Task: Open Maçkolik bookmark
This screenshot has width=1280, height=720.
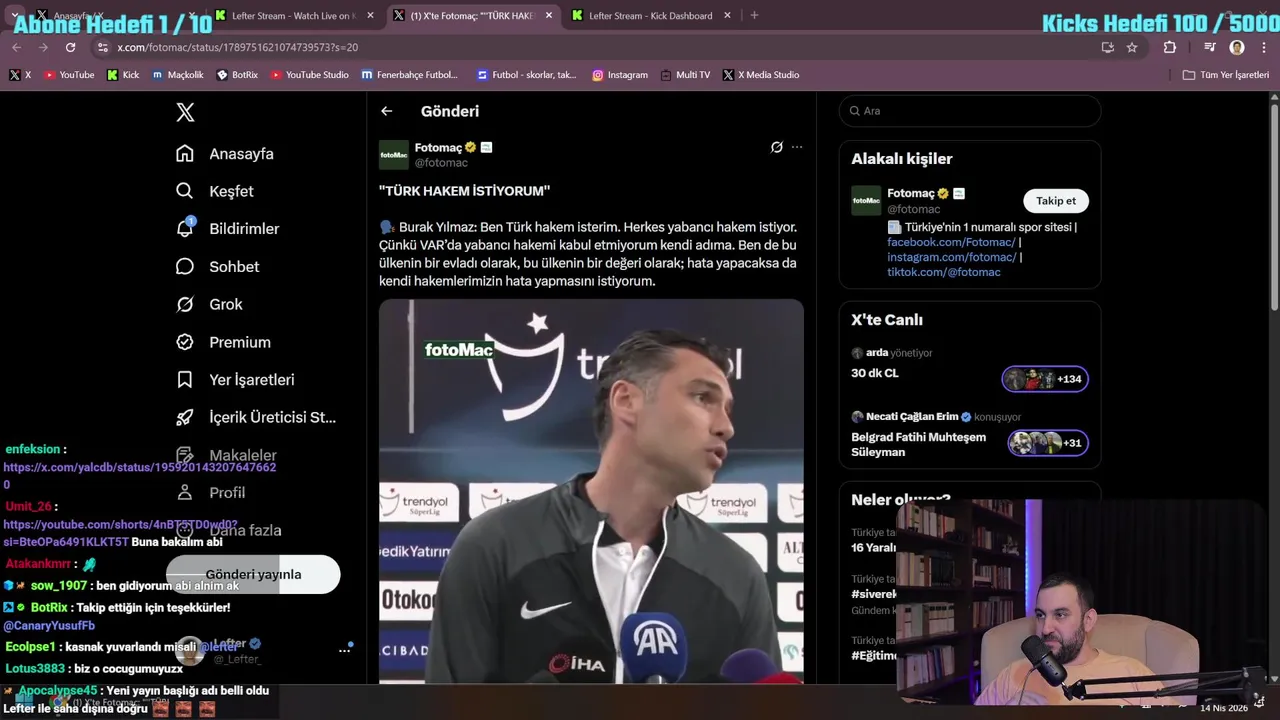Action: 177,75
